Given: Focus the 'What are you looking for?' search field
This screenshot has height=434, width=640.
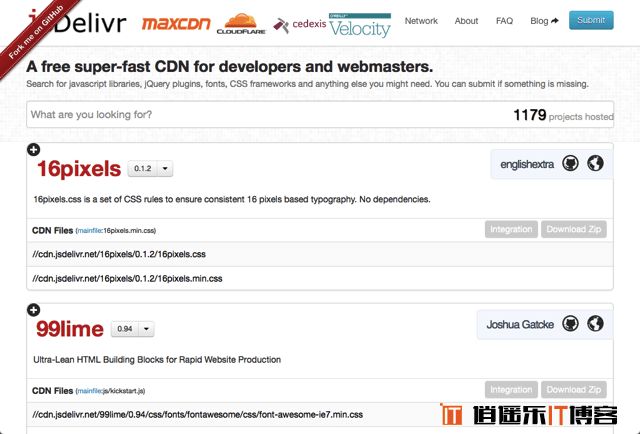Looking at the screenshot, I should pyautogui.click(x=320, y=114).
